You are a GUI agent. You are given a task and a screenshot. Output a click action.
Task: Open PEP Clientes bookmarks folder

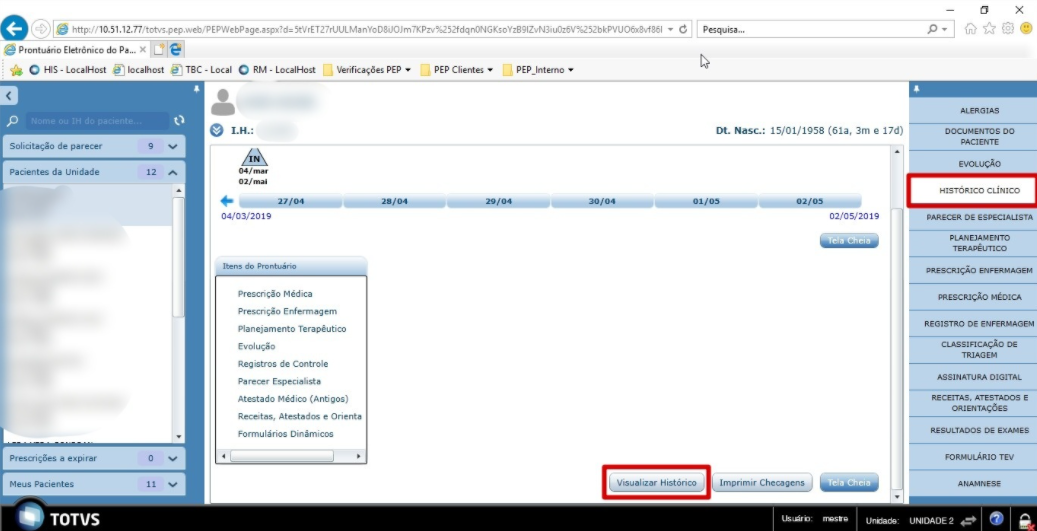[x=457, y=69]
